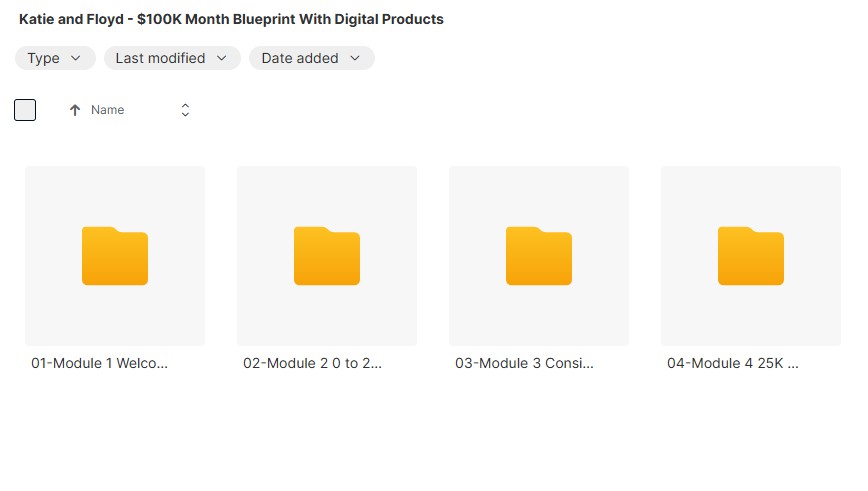Tick the select-all checkbox
This screenshot has height=491, width=868.
coord(25,110)
